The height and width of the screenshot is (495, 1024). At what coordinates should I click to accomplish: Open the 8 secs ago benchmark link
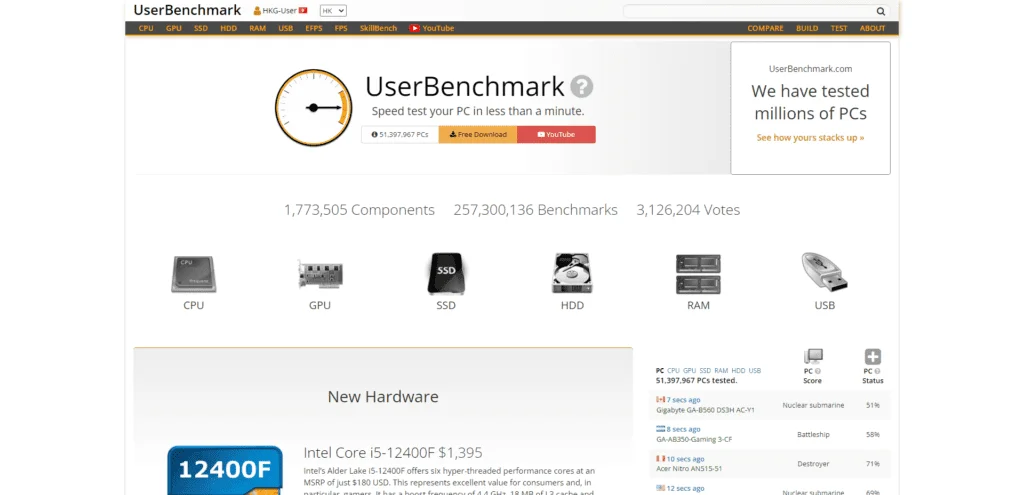tap(683, 429)
